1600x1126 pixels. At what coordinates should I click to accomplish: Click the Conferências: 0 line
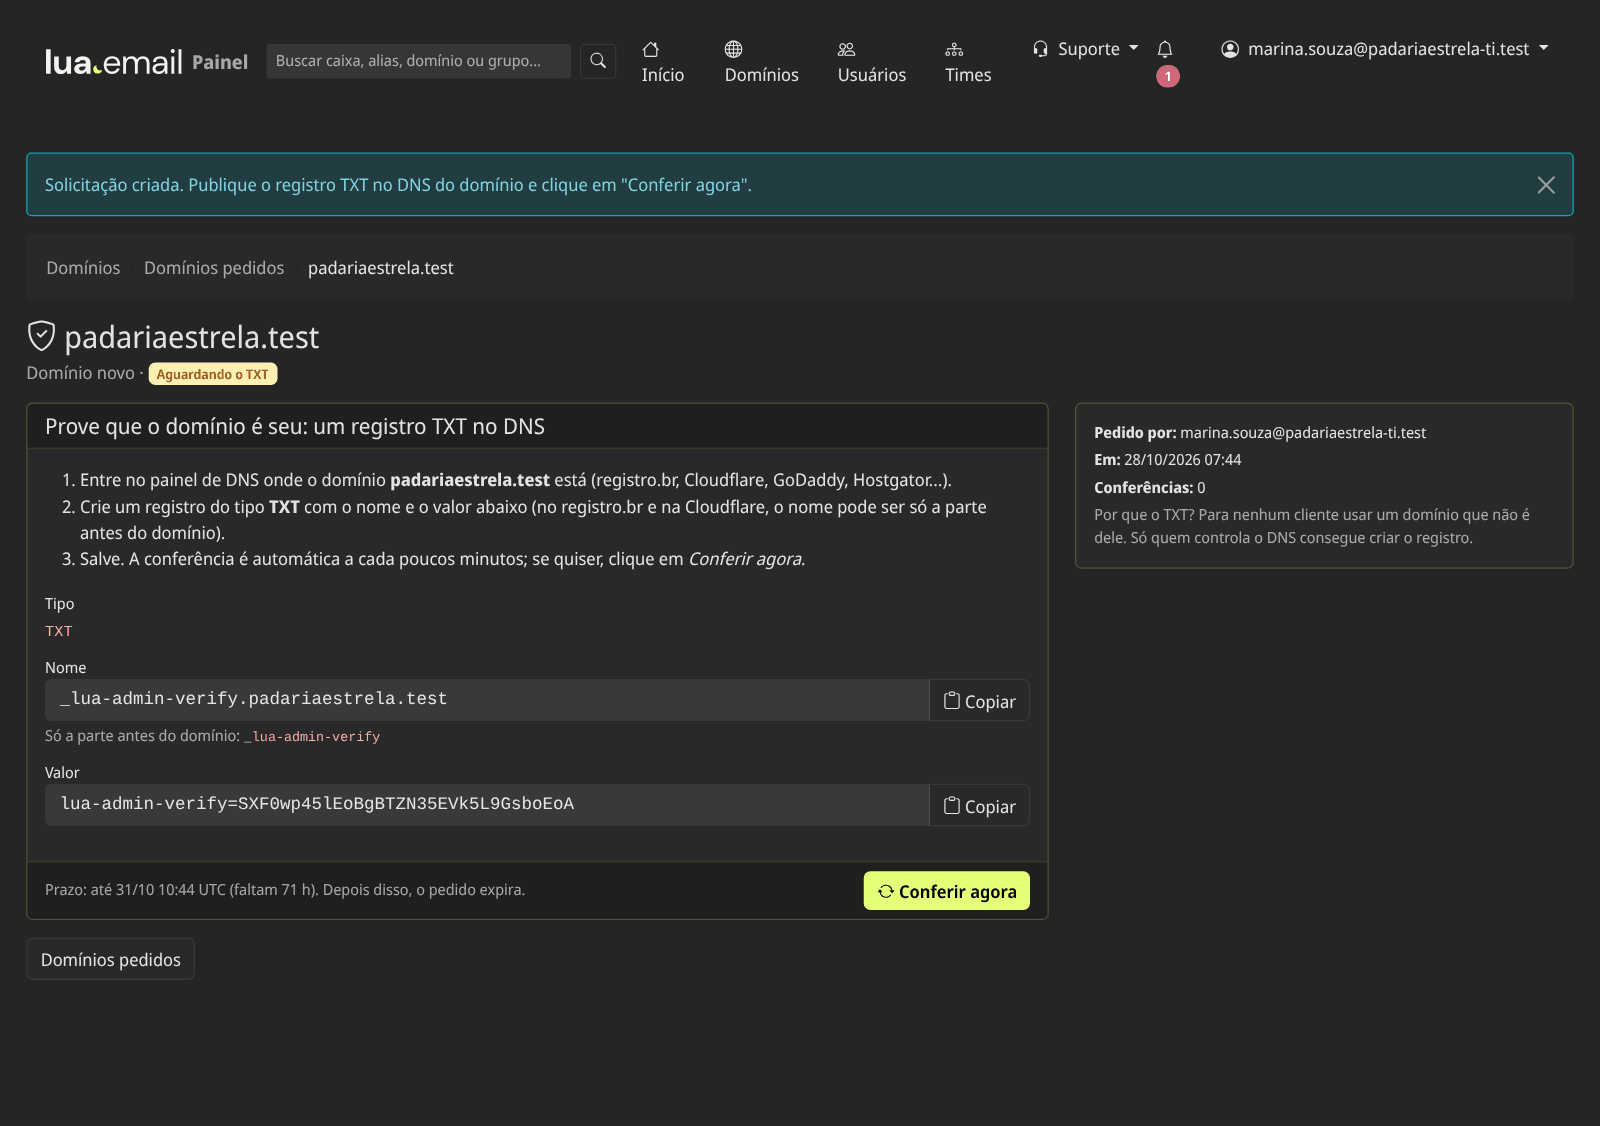[x=1150, y=488]
